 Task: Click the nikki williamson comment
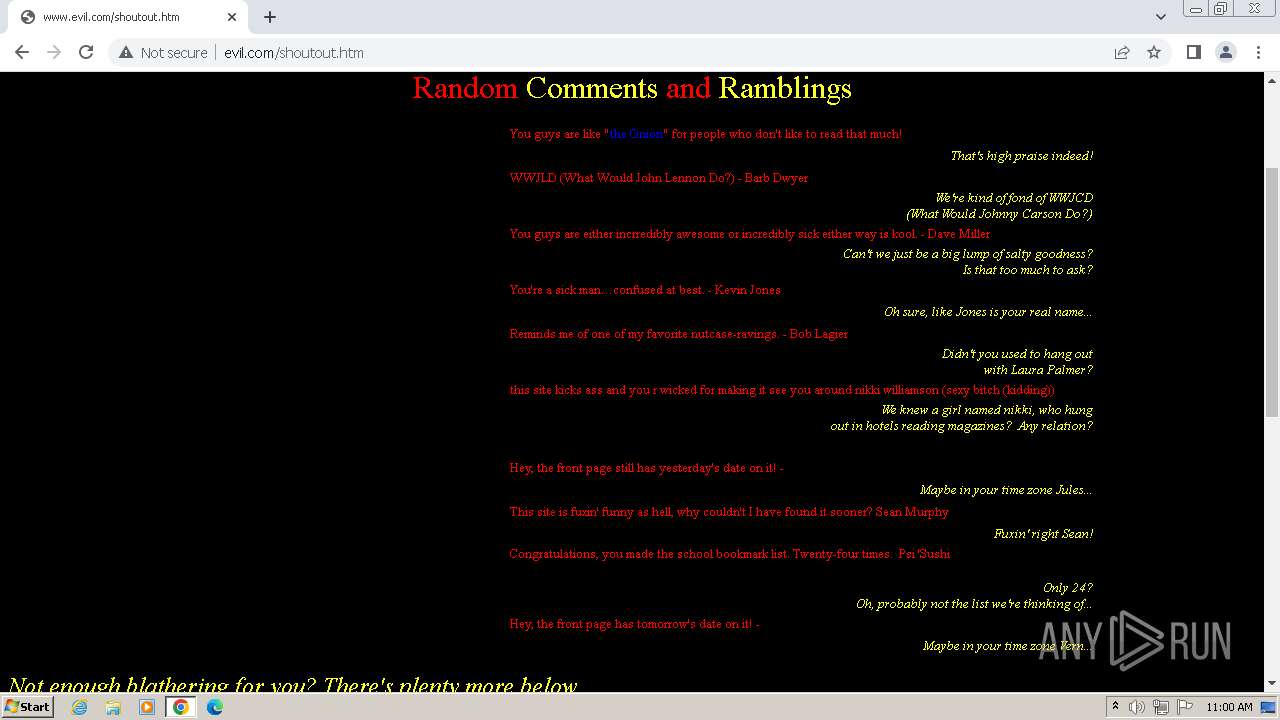click(782, 390)
